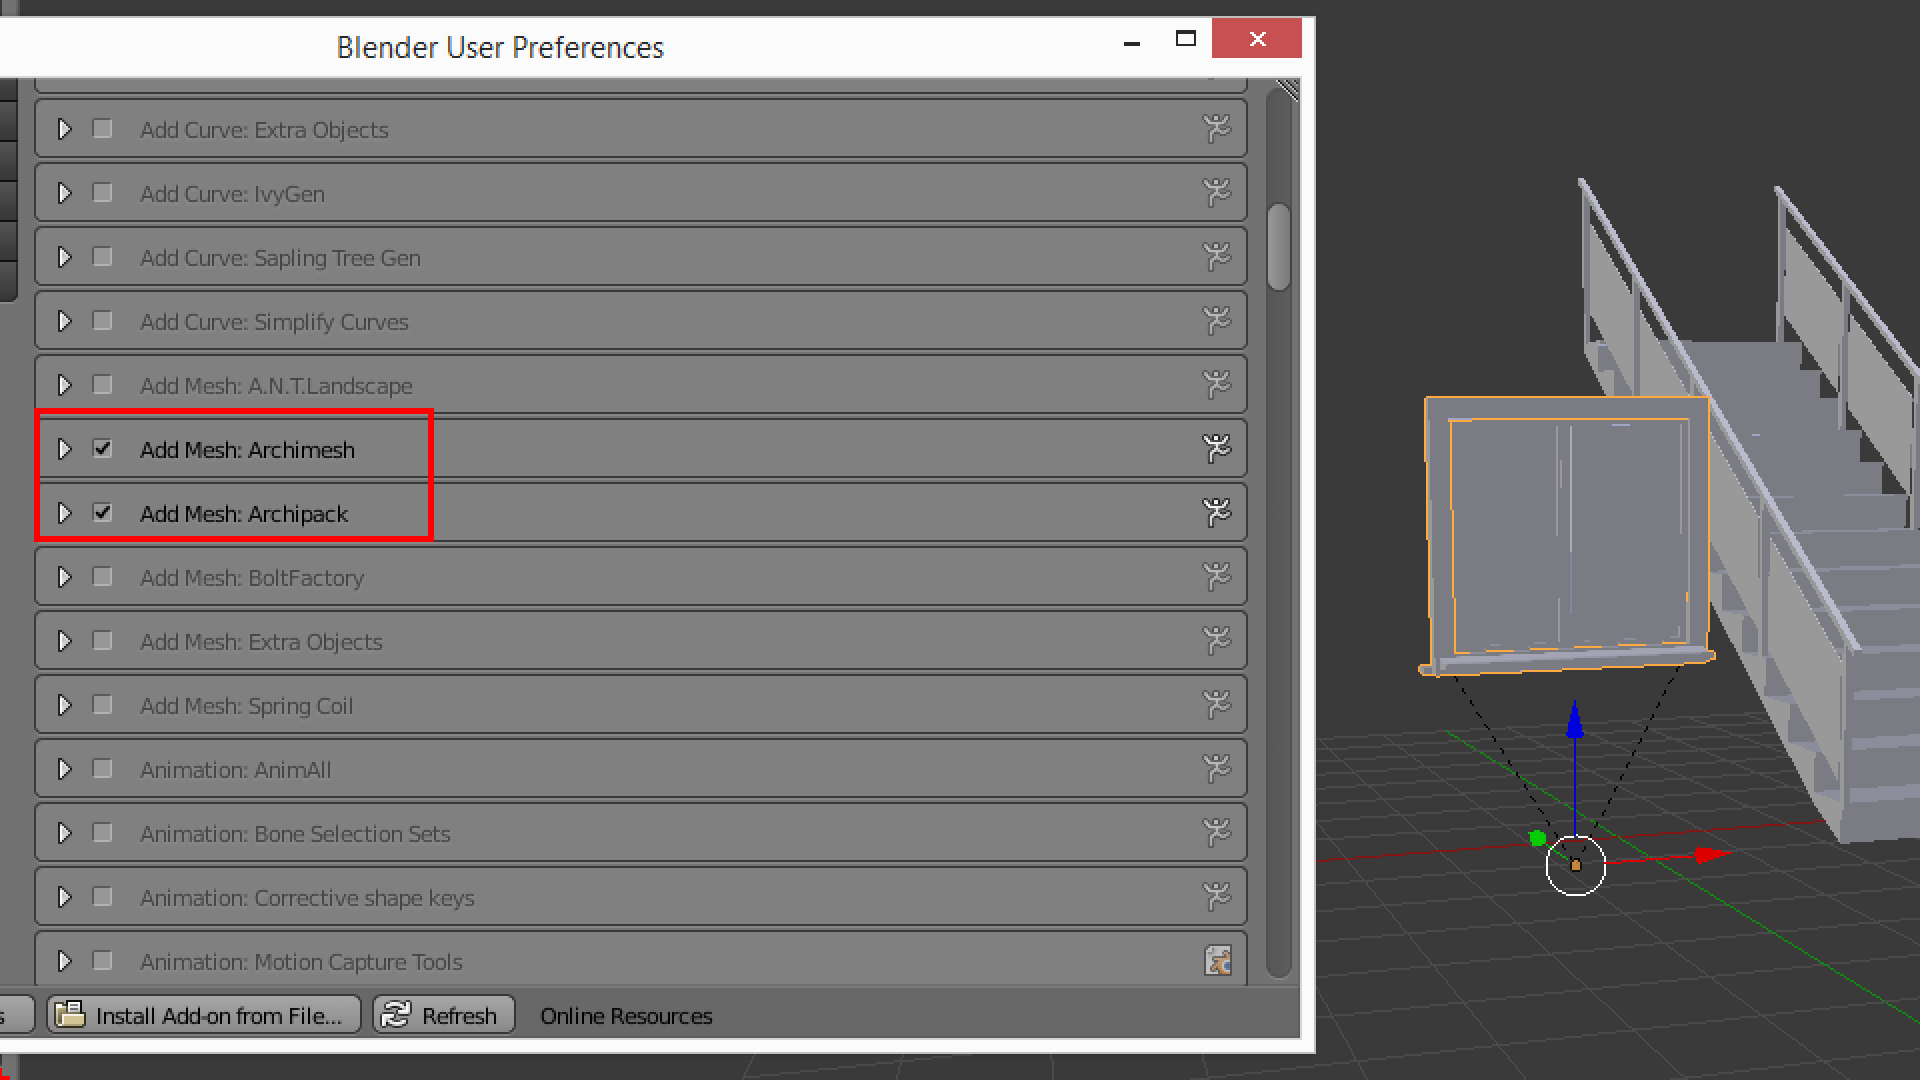Open the Online Resources link
1920x1080 pixels.
point(626,1016)
